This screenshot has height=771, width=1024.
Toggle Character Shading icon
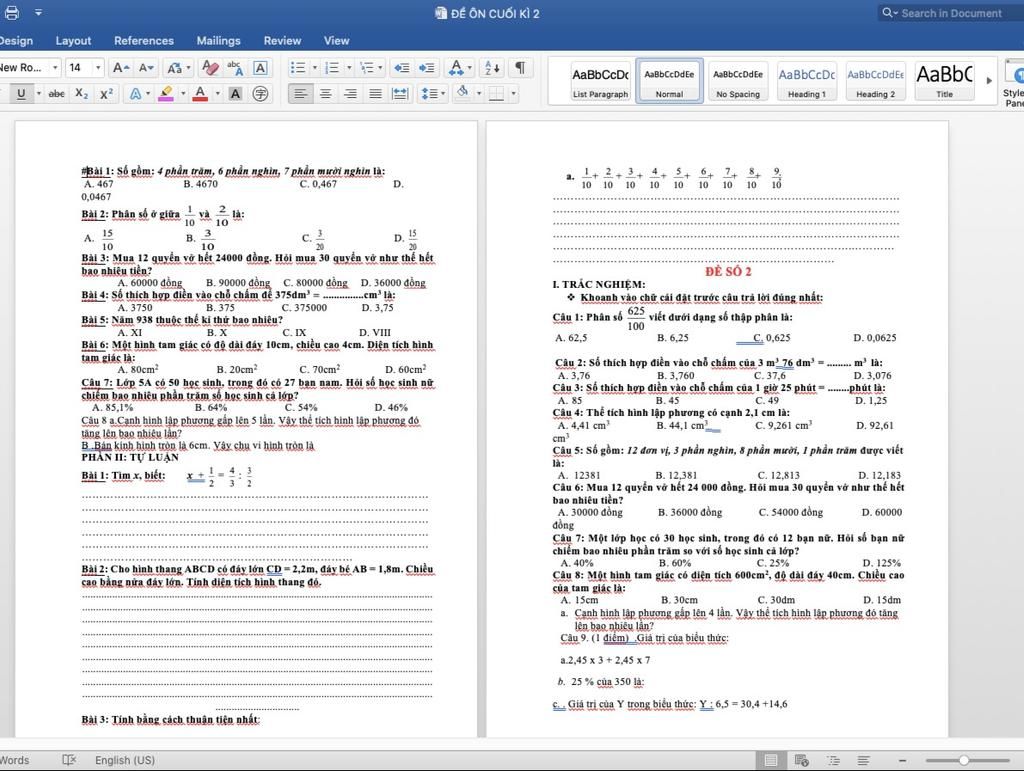click(235, 93)
